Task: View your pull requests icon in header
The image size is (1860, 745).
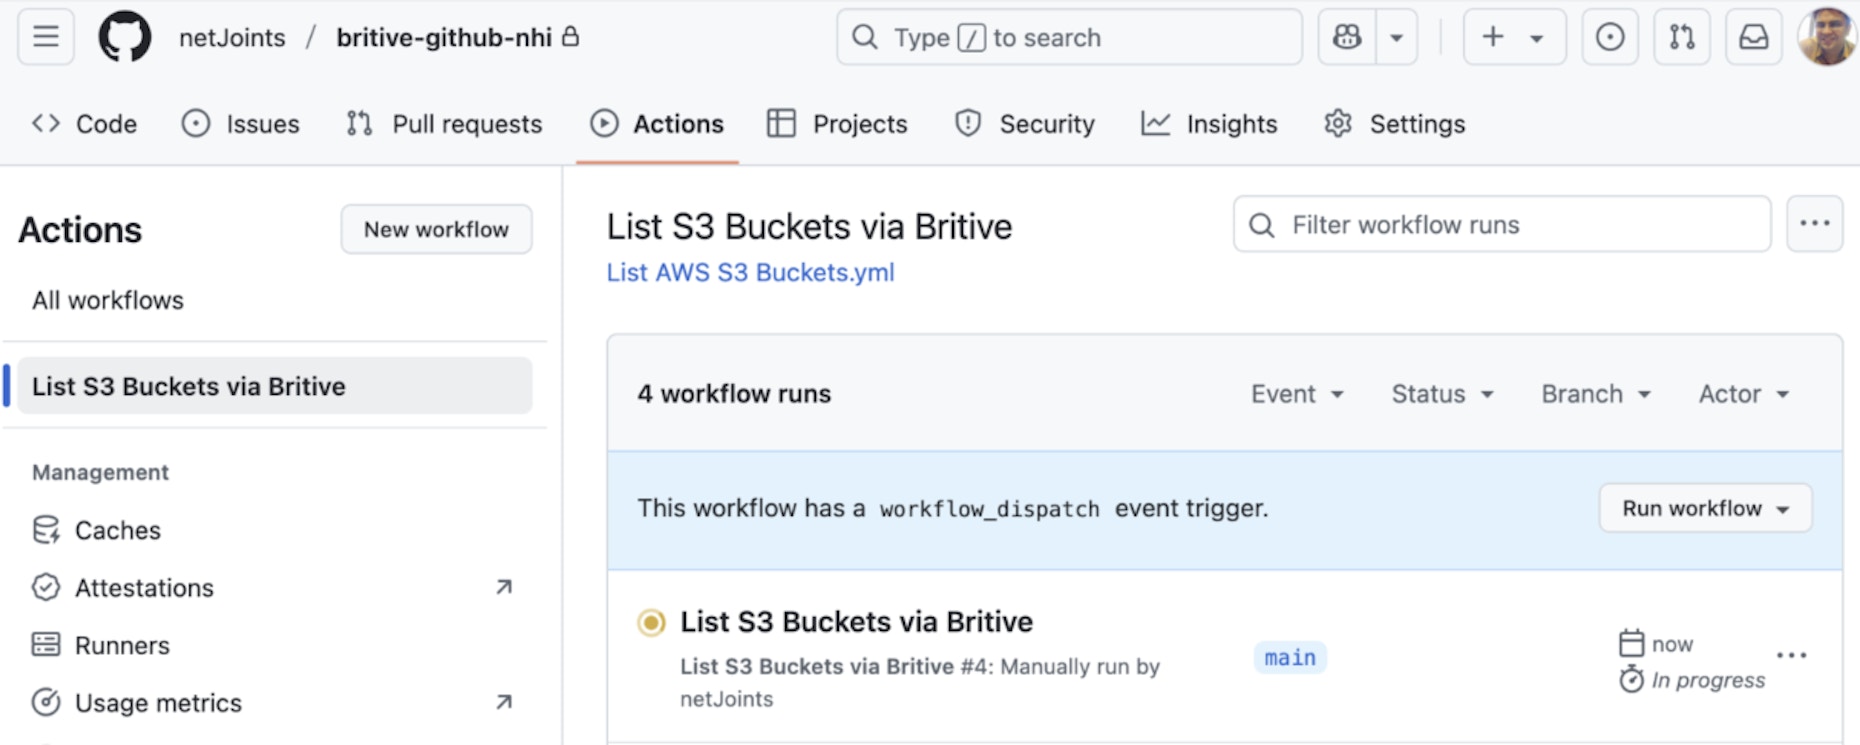Action: coord(1682,37)
